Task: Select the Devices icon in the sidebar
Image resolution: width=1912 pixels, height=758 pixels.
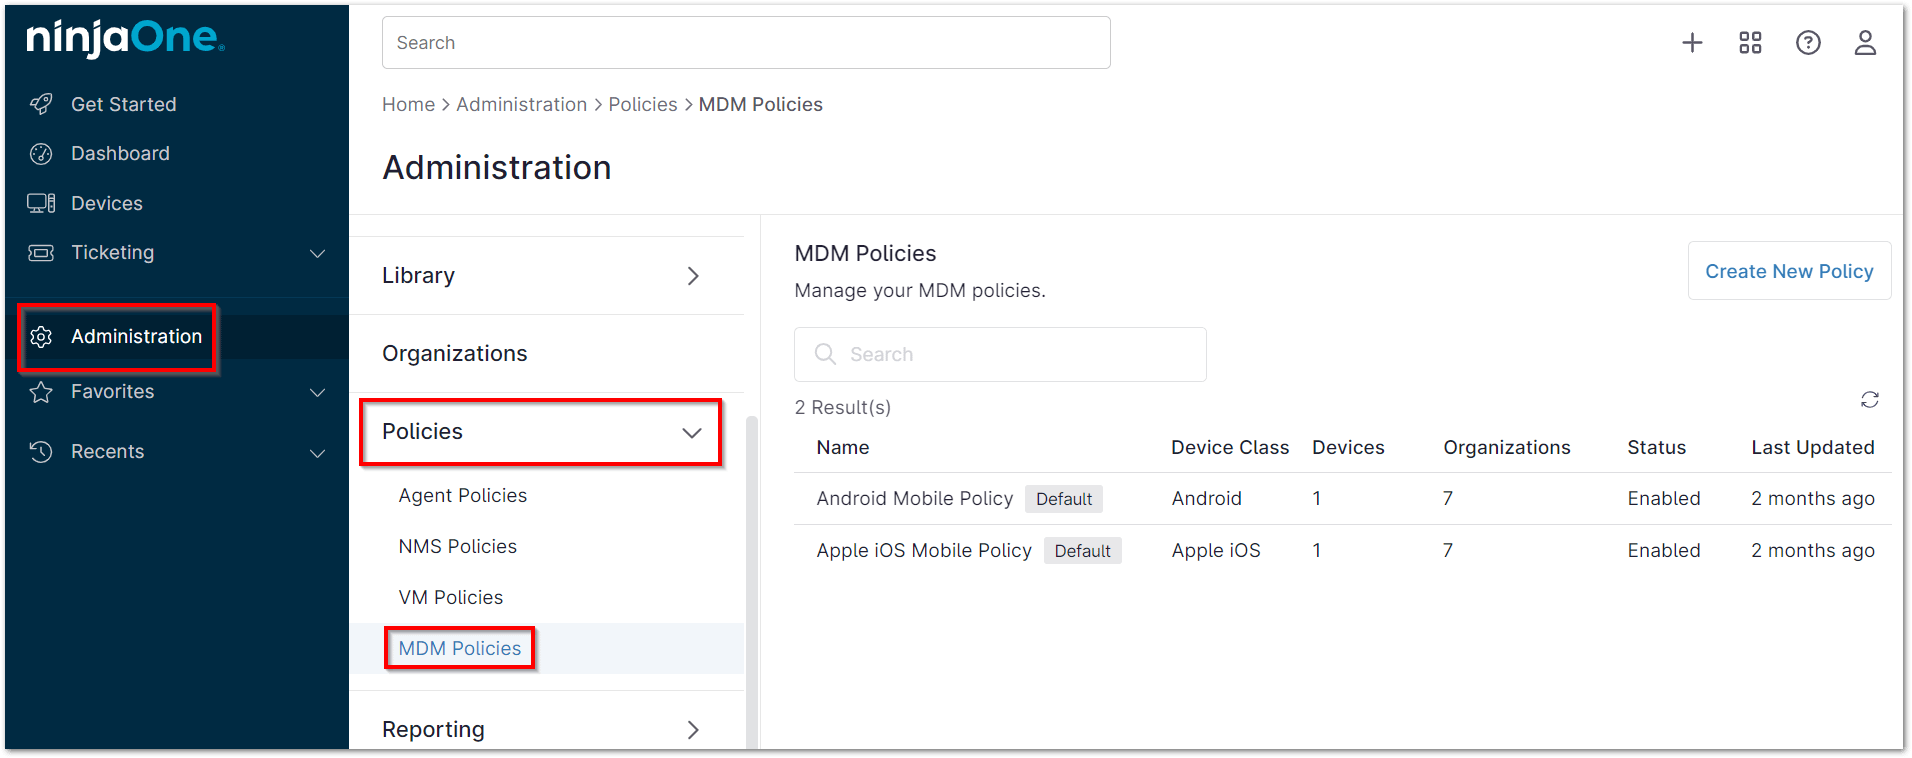Action: pos(40,203)
